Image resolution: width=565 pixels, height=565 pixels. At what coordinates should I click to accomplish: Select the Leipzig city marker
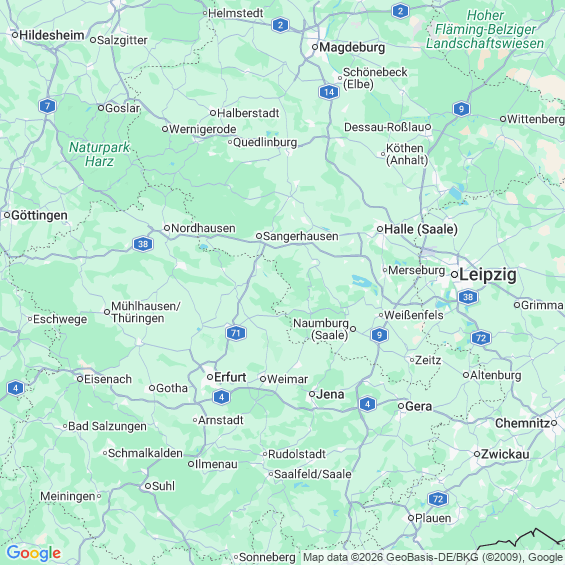[x=454, y=275]
